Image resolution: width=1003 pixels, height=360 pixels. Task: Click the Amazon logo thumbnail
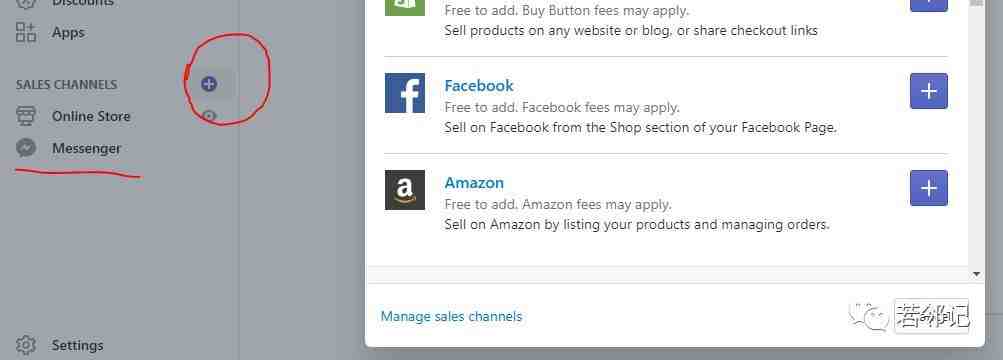click(x=405, y=190)
